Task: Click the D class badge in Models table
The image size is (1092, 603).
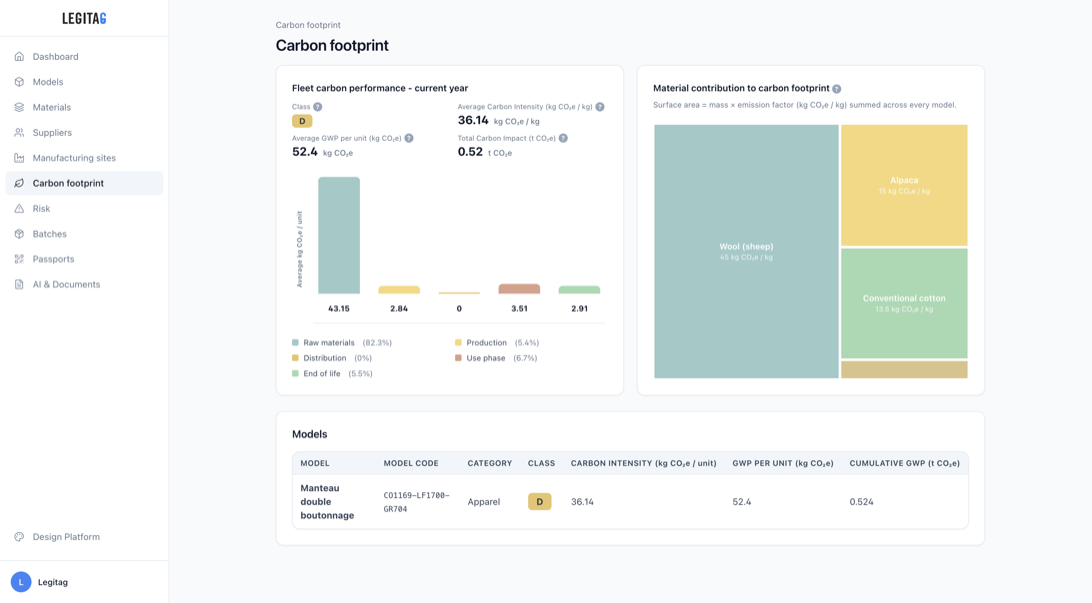Action: [540, 501]
